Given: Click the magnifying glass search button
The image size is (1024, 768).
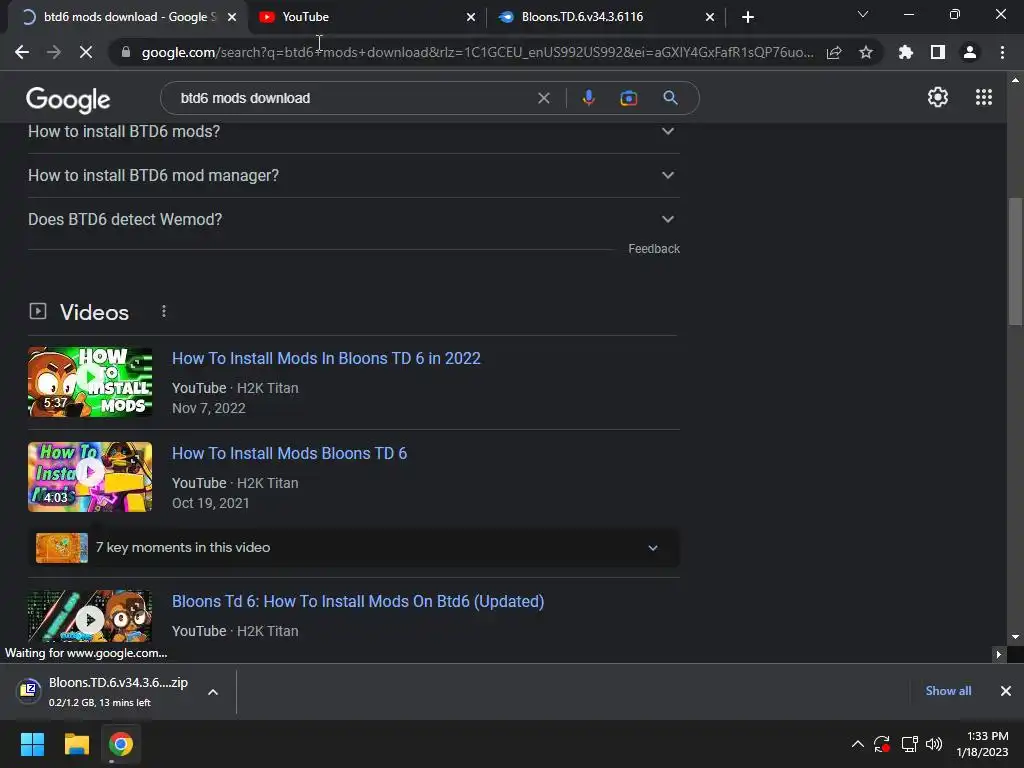Looking at the screenshot, I should tap(670, 98).
